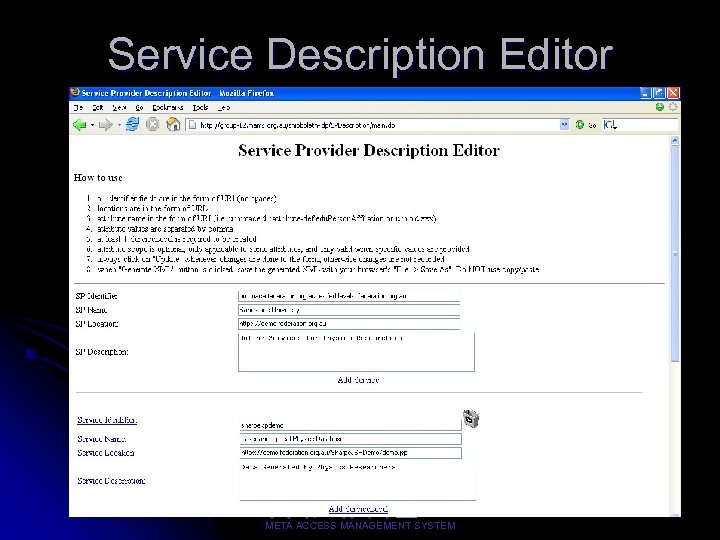Screen dimensions: 720x540
Task: Open the Forward button history dropdown arrow
Action: [x=119, y=125]
